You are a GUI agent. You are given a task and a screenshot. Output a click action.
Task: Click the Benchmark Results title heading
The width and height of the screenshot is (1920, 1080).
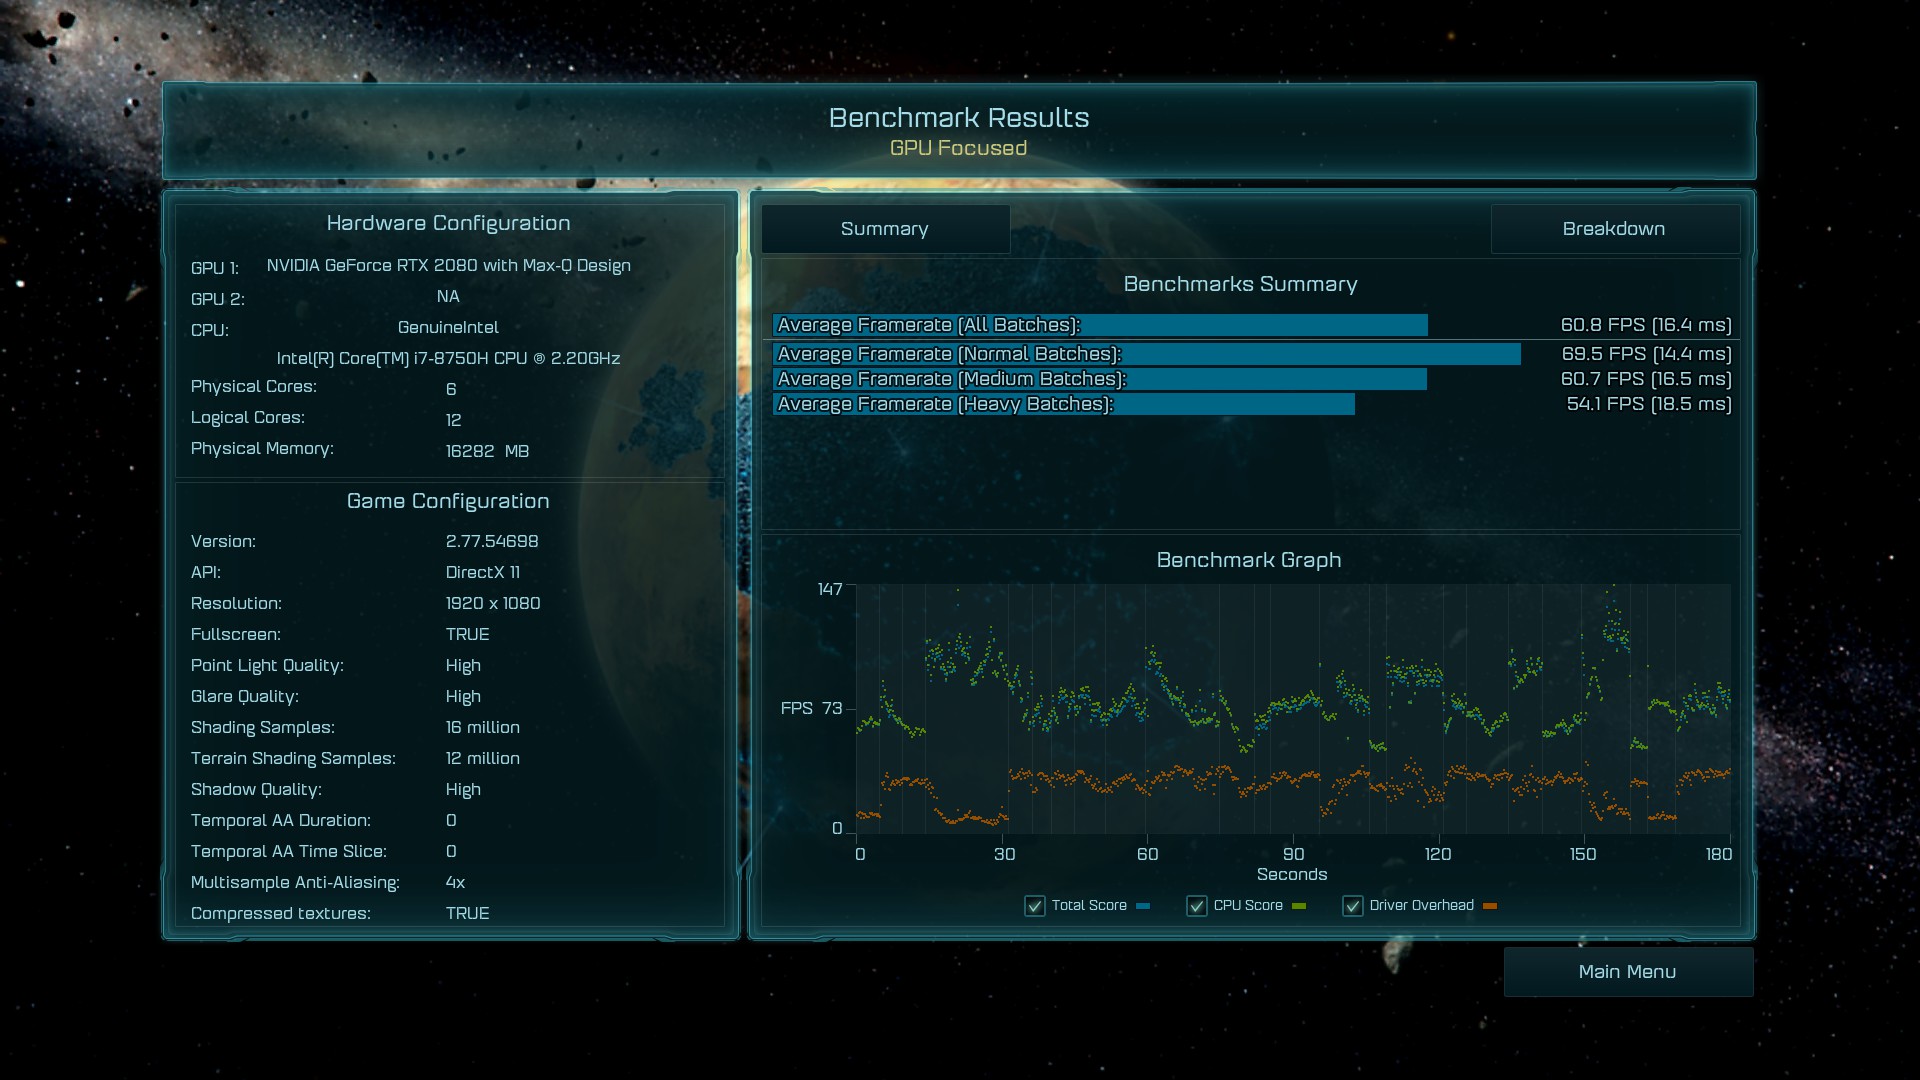tap(958, 118)
